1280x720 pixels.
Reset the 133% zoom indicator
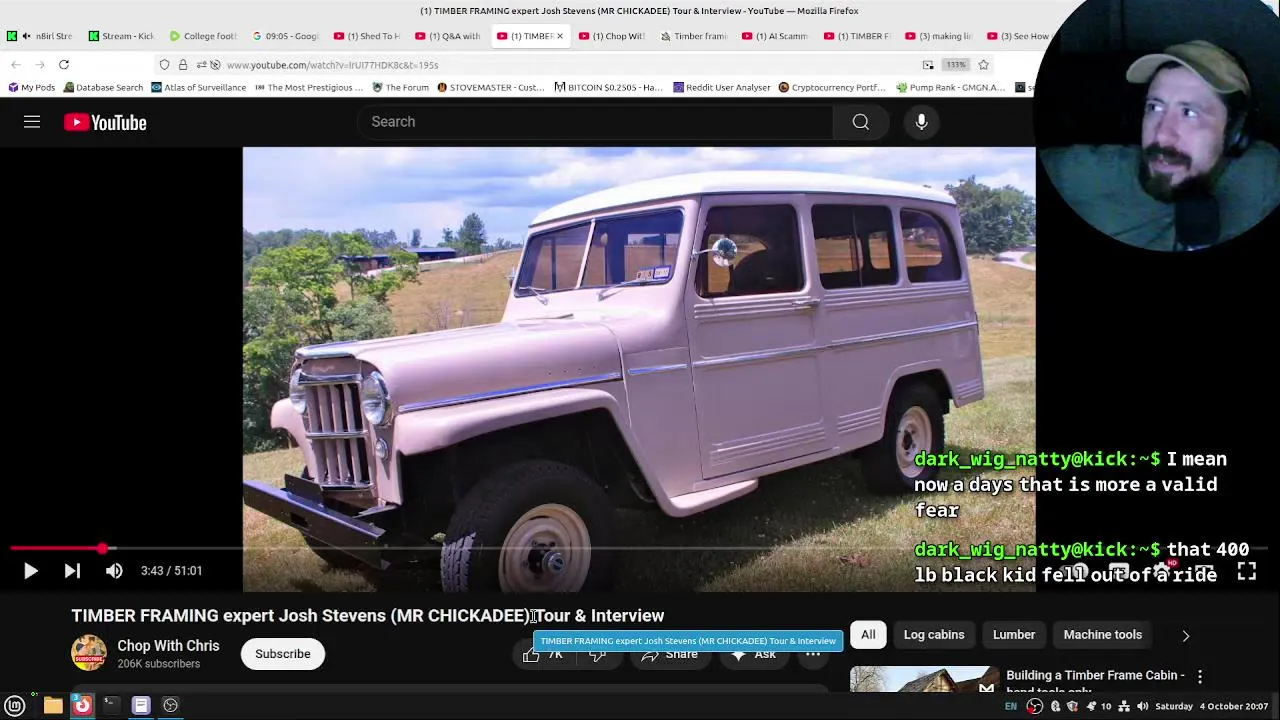tap(956, 65)
